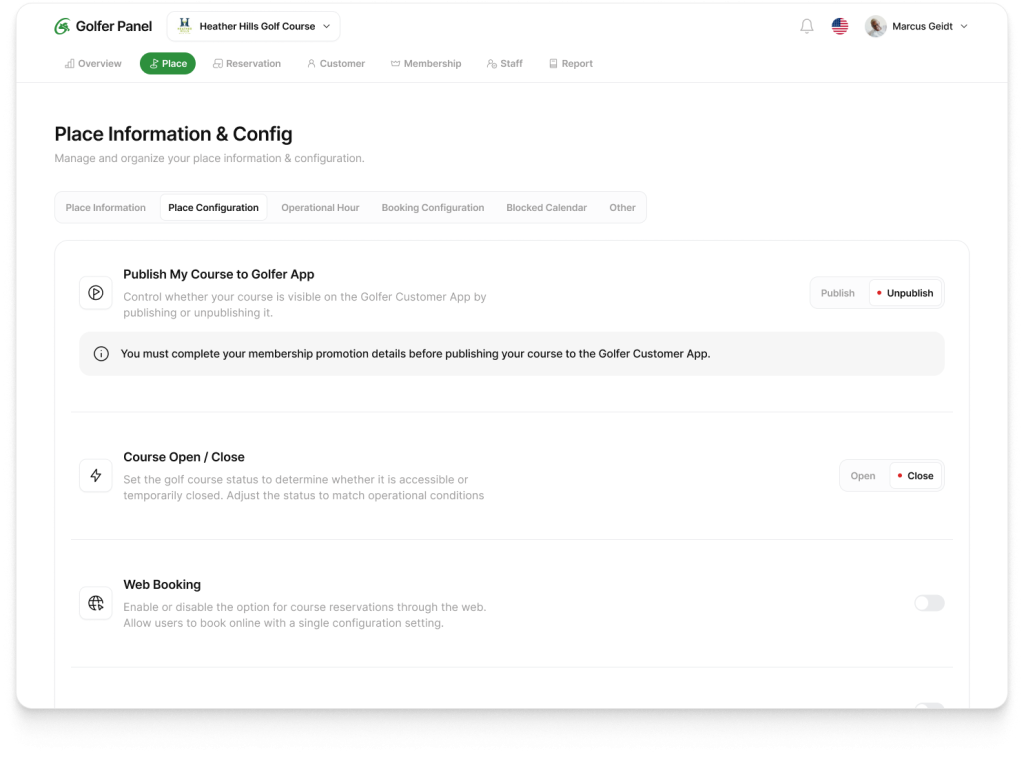Click the Overview chart icon in navigation
Viewport: 1024px width, 764px height.
tap(69, 63)
